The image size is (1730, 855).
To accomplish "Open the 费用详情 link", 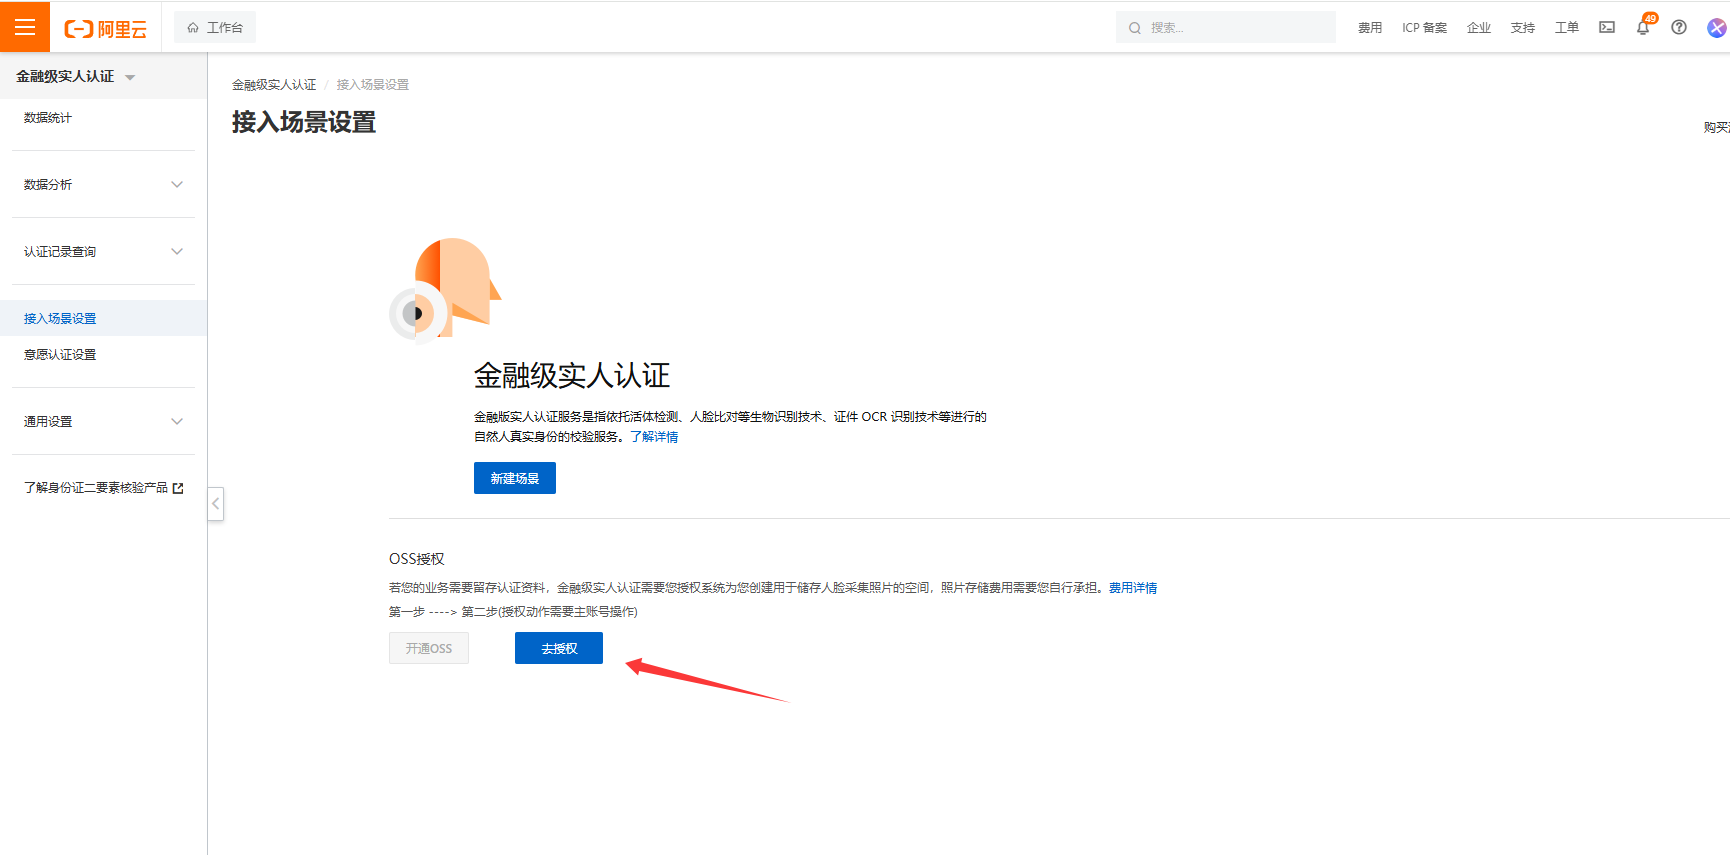I will point(1132,588).
